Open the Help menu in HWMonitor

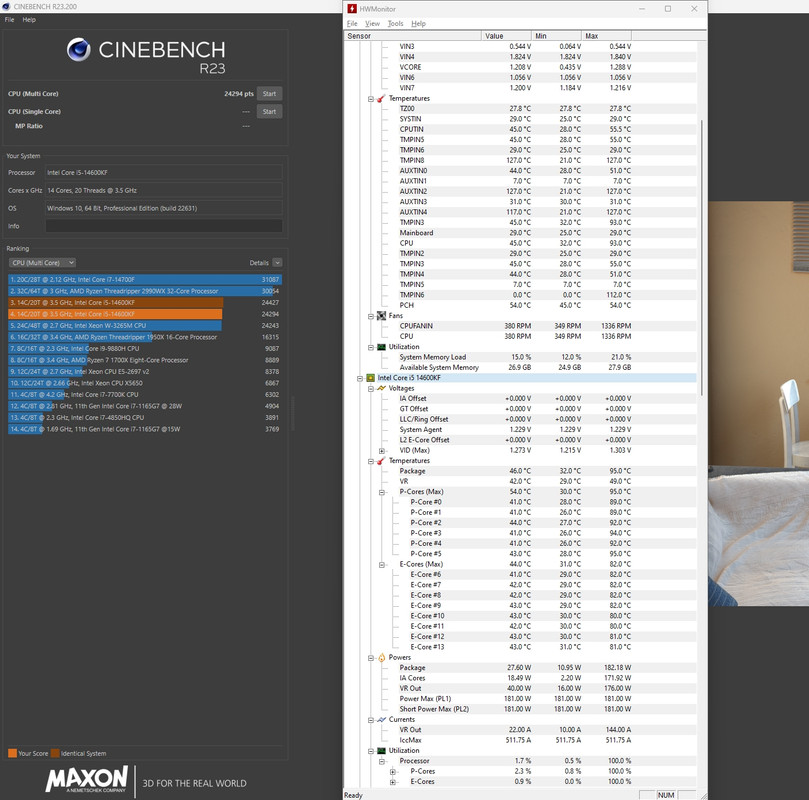418,24
